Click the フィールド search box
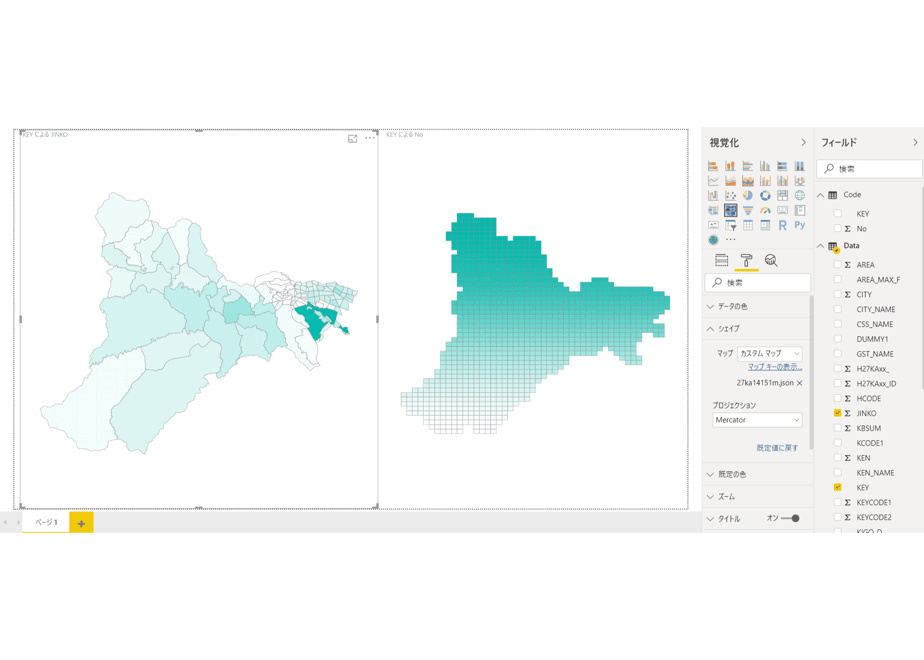This screenshot has width=924, height=660. 870,169
